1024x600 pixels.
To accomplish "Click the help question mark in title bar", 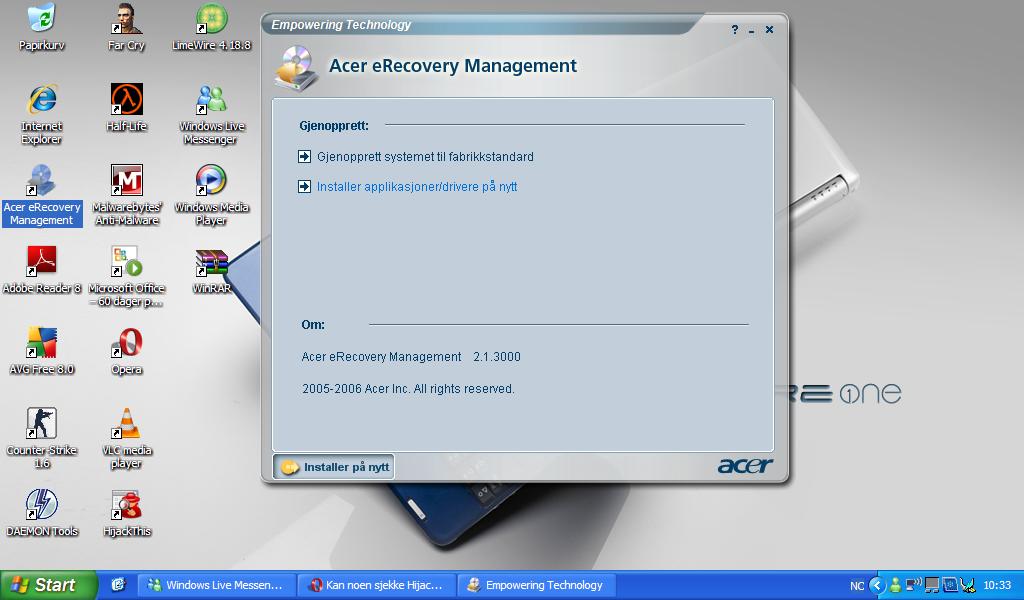I will (735, 29).
